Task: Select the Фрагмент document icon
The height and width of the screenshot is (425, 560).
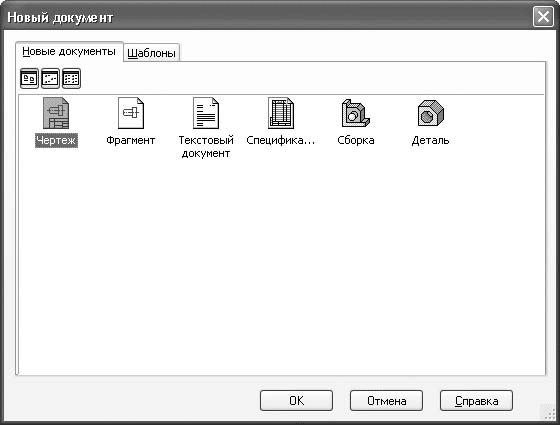Action: coord(131,113)
